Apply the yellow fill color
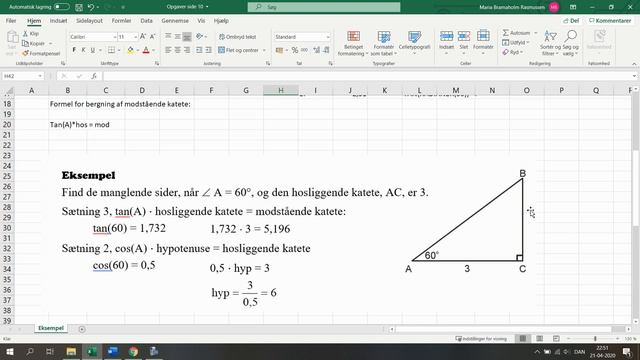The height and width of the screenshot is (360, 640). point(130,50)
